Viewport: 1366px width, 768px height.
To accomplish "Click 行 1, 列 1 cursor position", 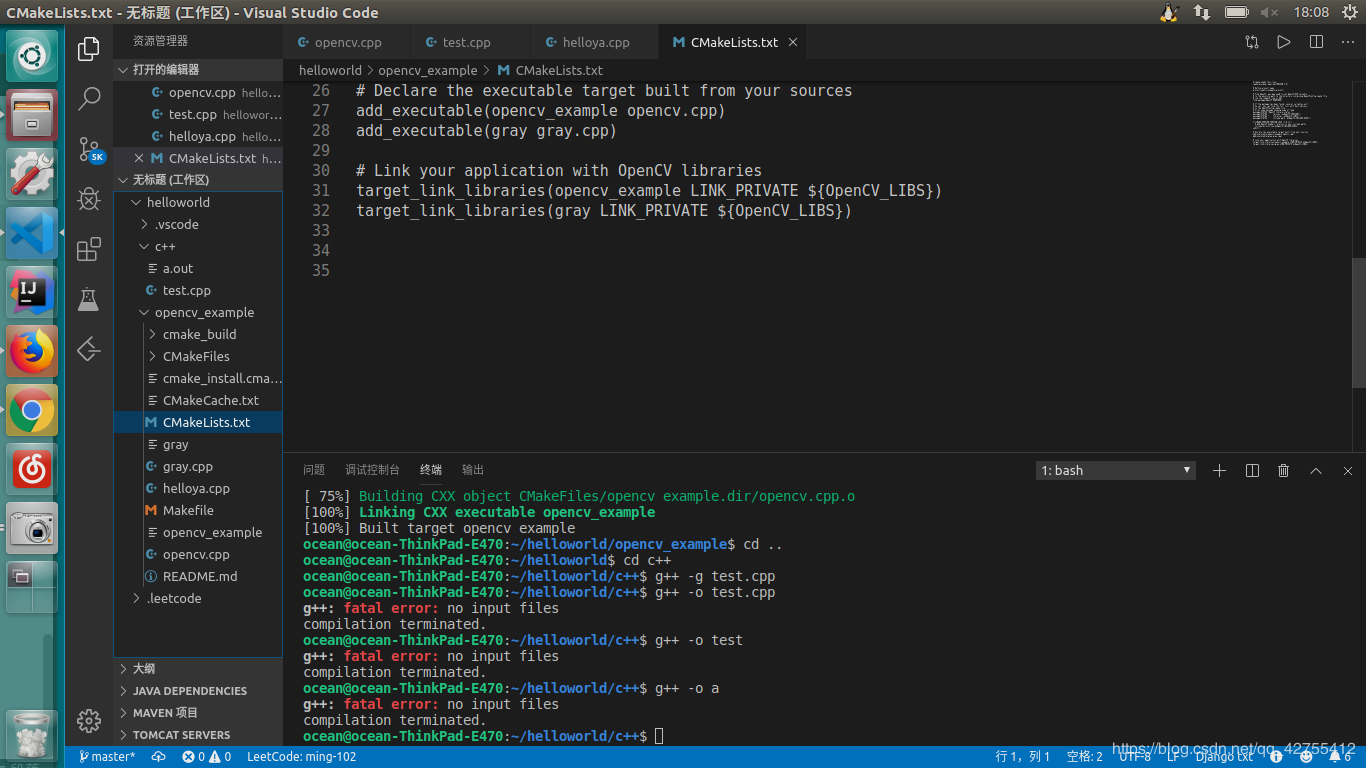I will click(1023, 757).
